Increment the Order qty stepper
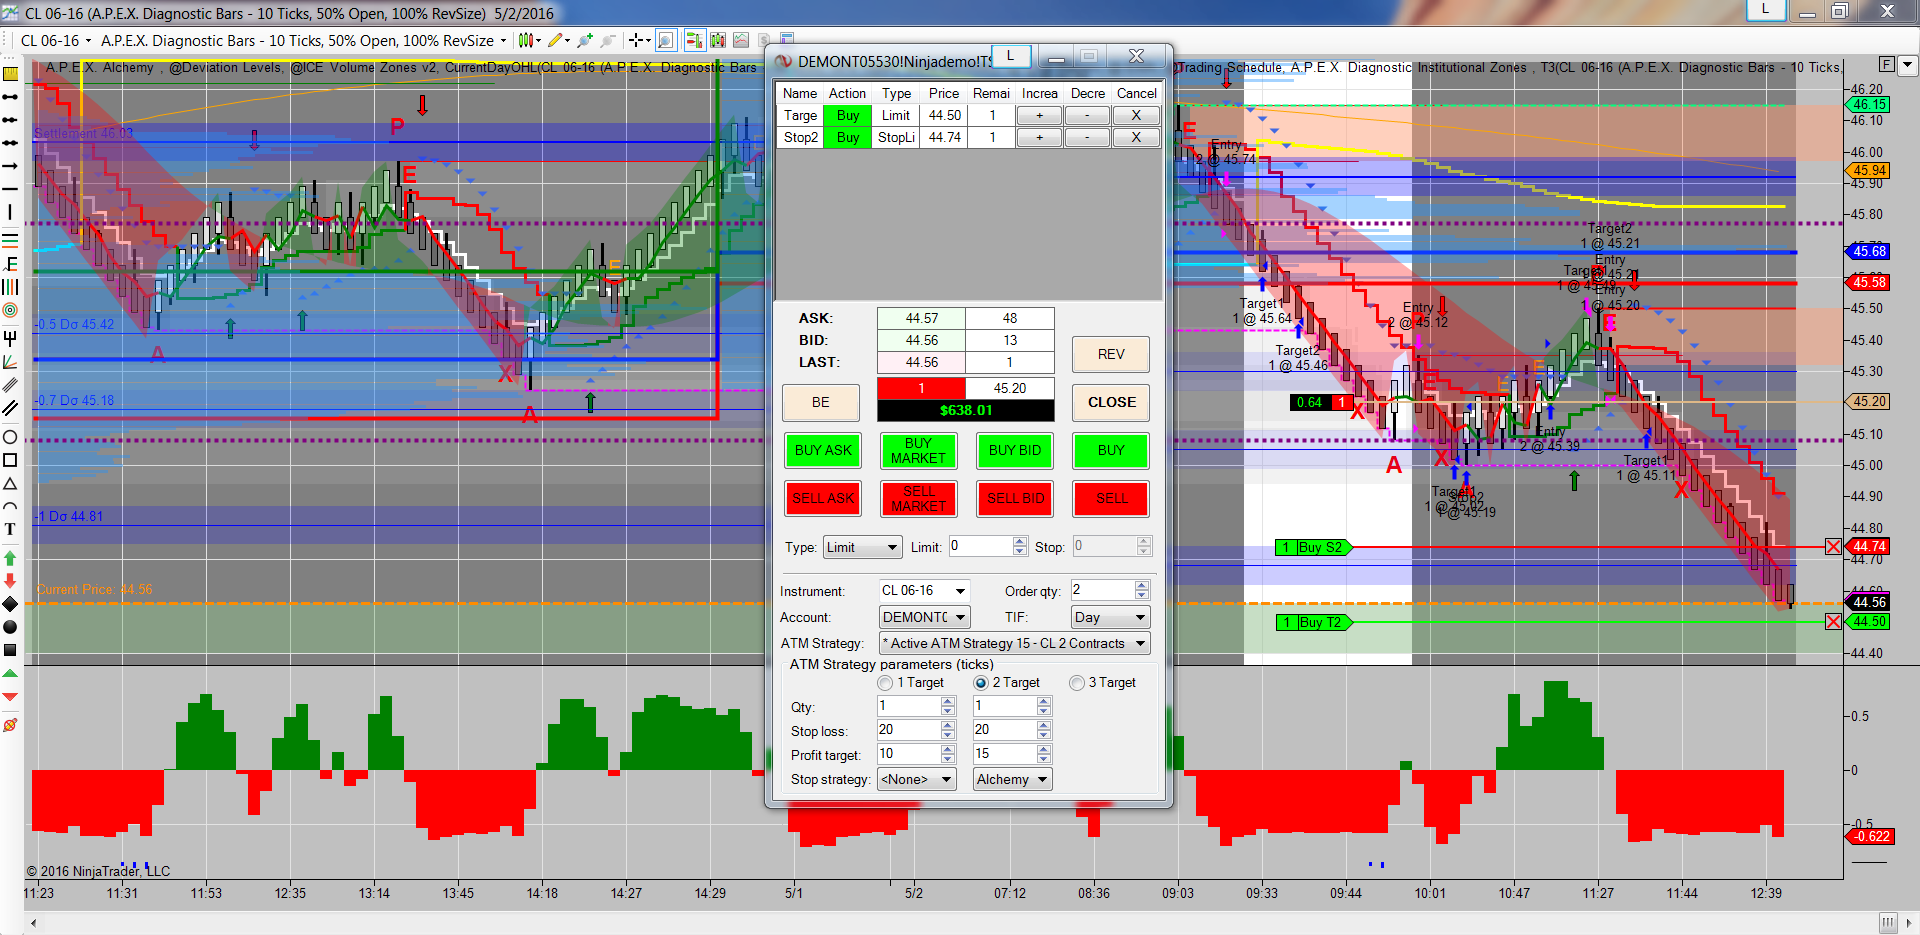The width and height of the screenshot is (1920, 935). 1142,586
